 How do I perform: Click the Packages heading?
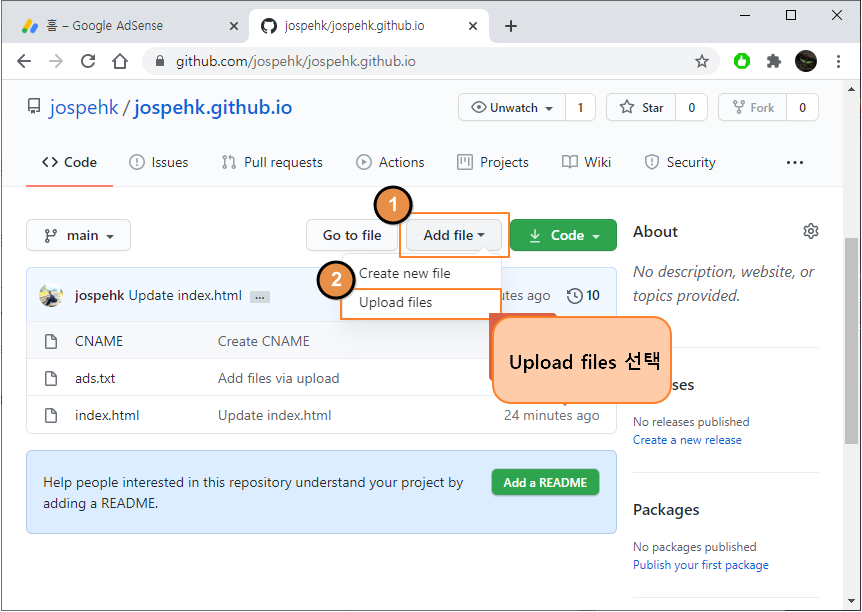coord(666,510)
